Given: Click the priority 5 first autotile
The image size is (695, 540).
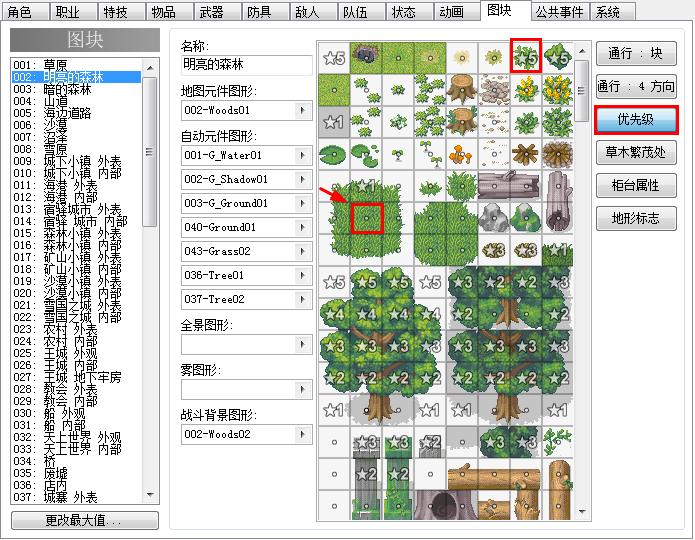Looking at the screenshot, I should 334,58.
